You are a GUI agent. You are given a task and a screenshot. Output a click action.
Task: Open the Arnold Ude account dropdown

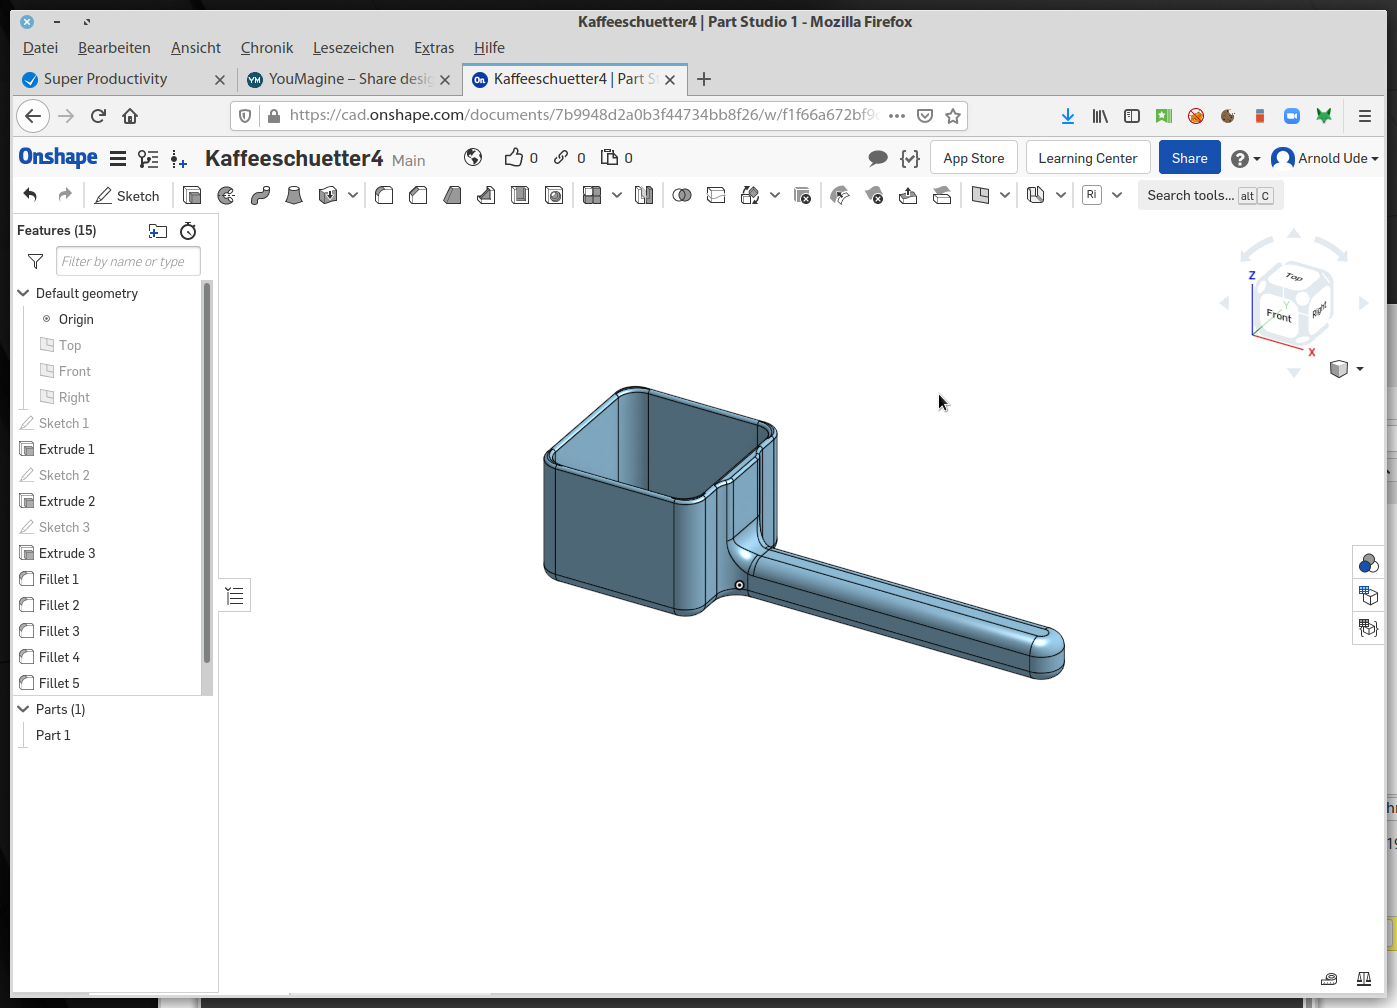point(1325,158)
